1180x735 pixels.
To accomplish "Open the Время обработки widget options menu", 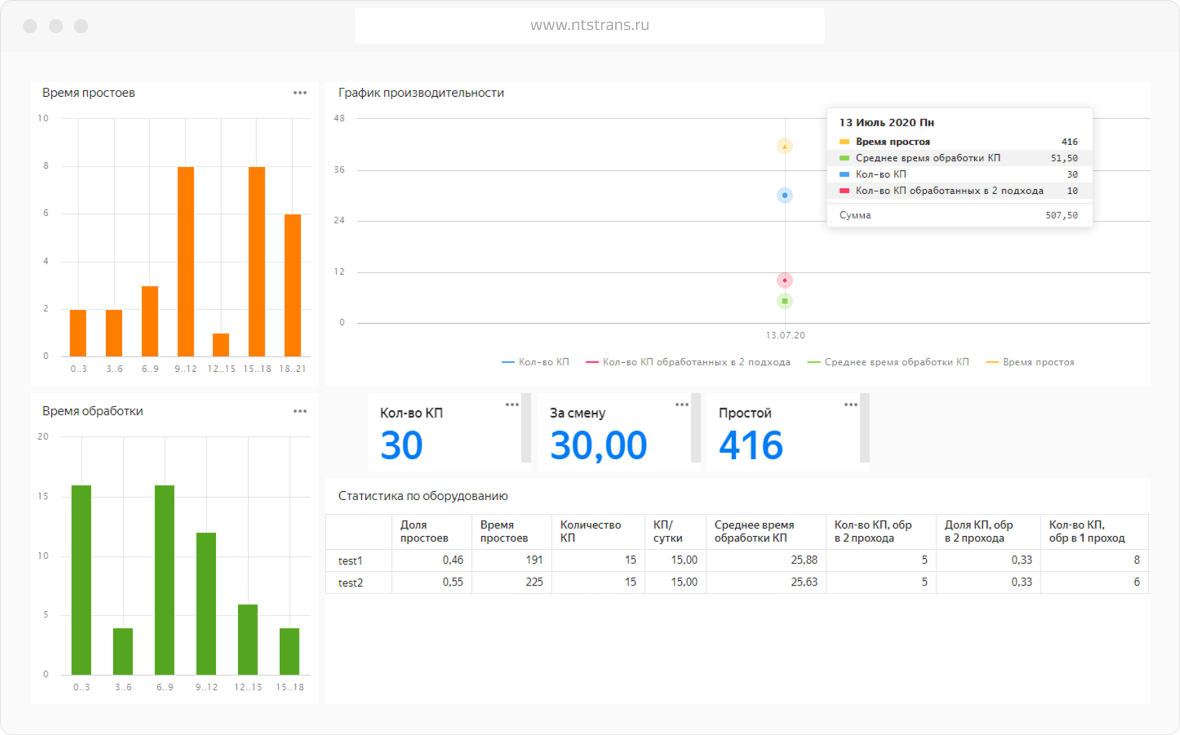I will [300, 411].
